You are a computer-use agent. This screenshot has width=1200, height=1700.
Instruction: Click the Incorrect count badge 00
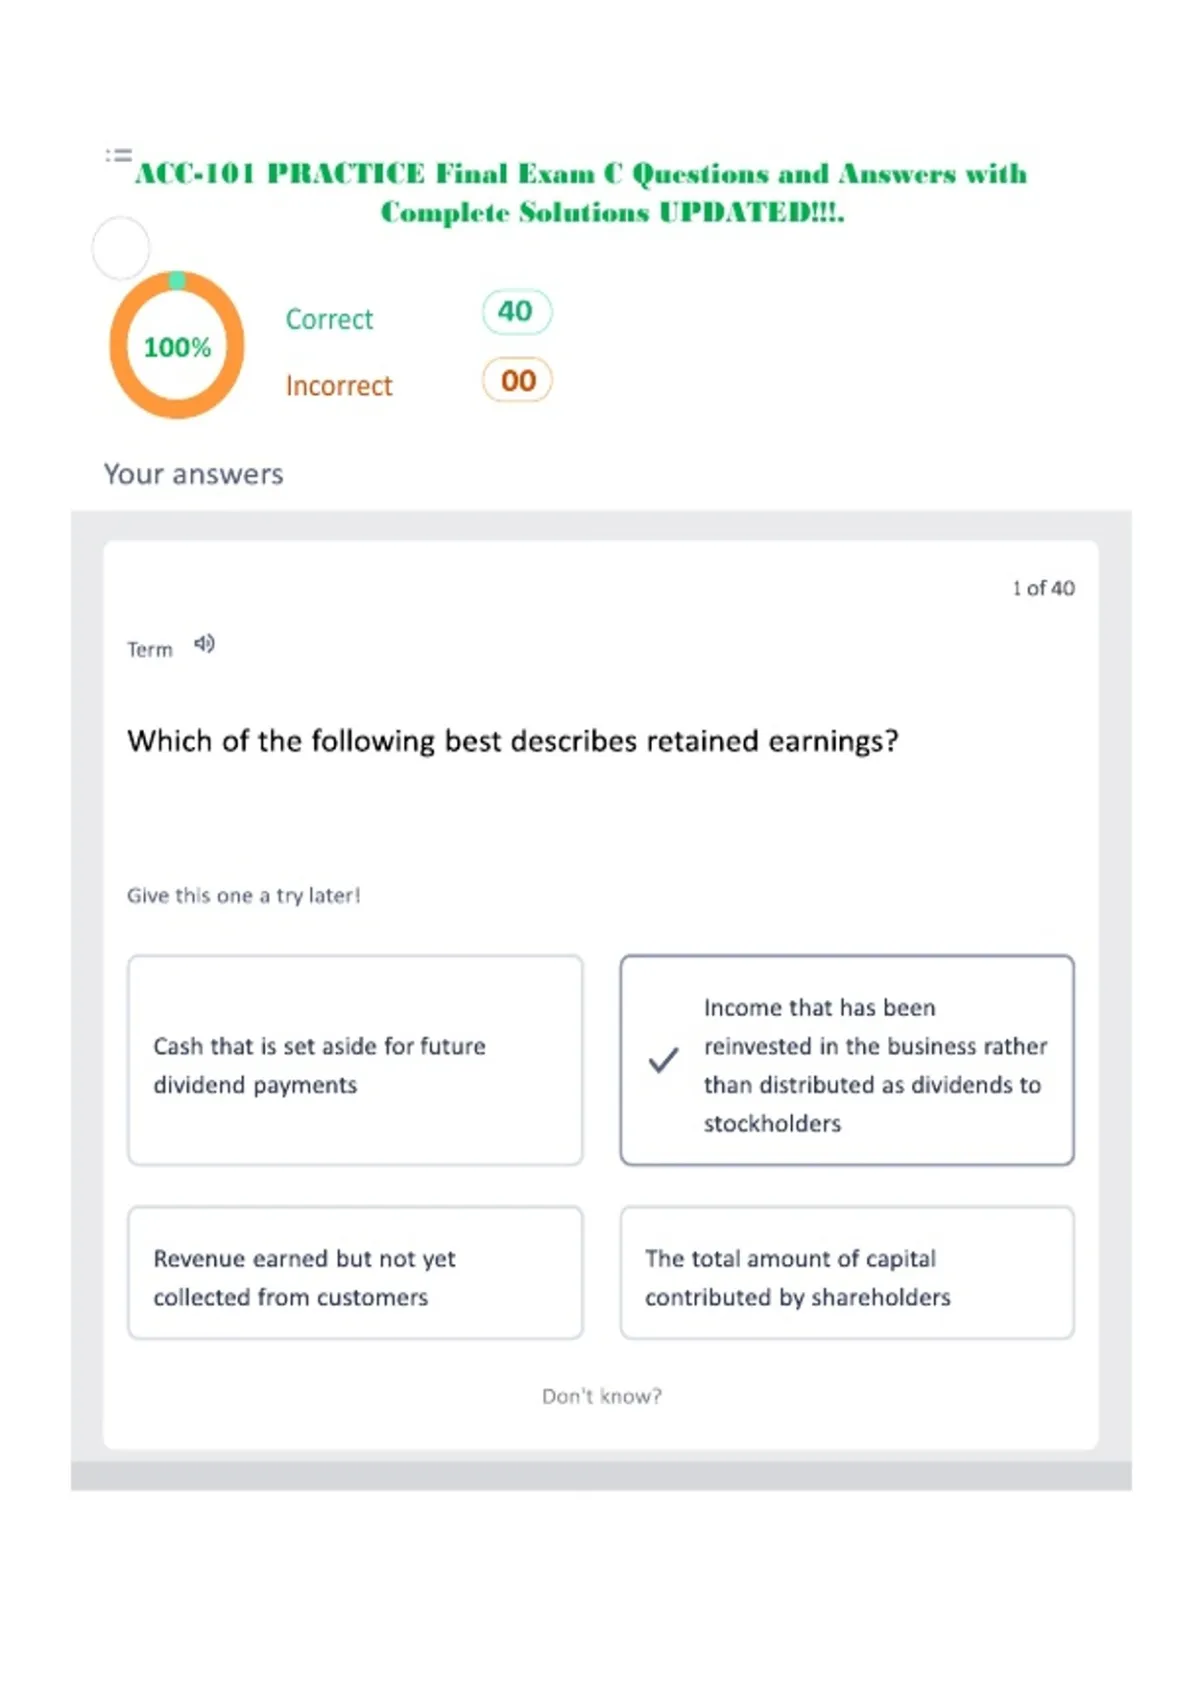[x=517, y=380]
